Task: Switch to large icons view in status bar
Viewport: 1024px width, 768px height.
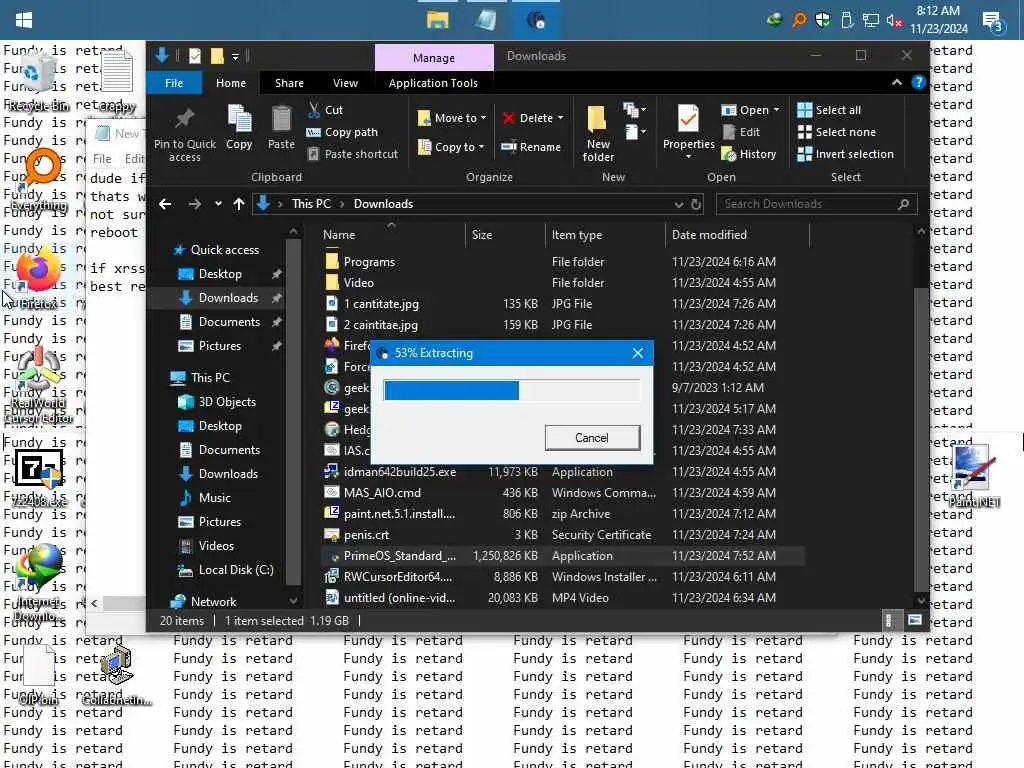Action: pos(915,620)
